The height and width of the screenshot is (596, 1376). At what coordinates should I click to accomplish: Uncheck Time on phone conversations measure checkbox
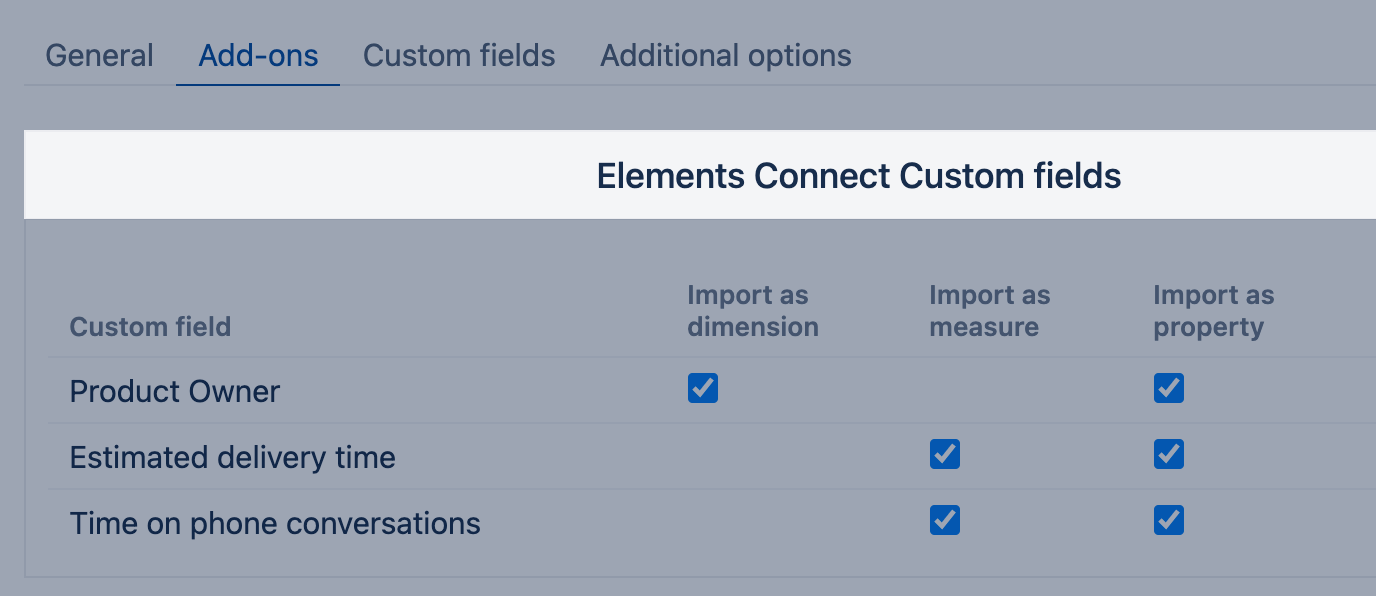pos(944,520)
